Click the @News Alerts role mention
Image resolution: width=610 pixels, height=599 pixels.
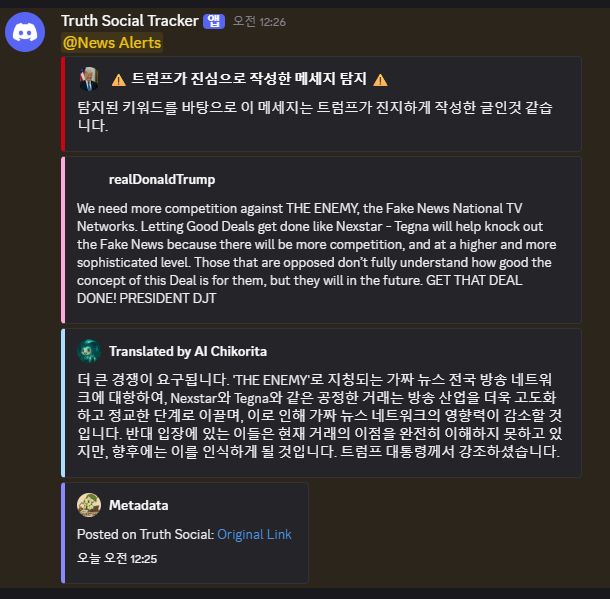point(112,42)
